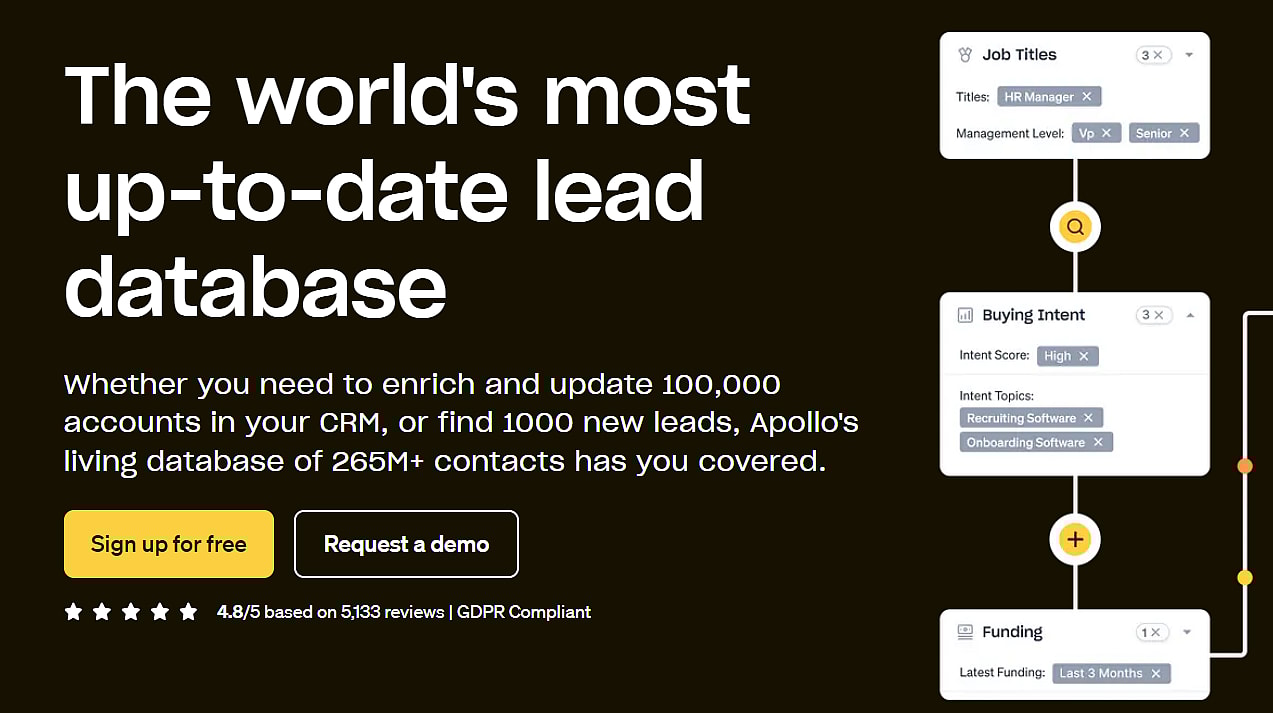Click Sign up for free button
Image resolution: width=1273 pixels, height=713 pixels.
point(169,544)
